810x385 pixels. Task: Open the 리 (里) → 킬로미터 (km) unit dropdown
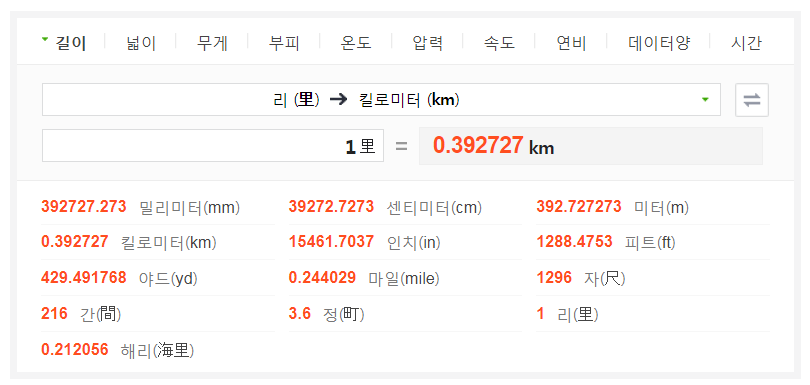click(381, 100)
